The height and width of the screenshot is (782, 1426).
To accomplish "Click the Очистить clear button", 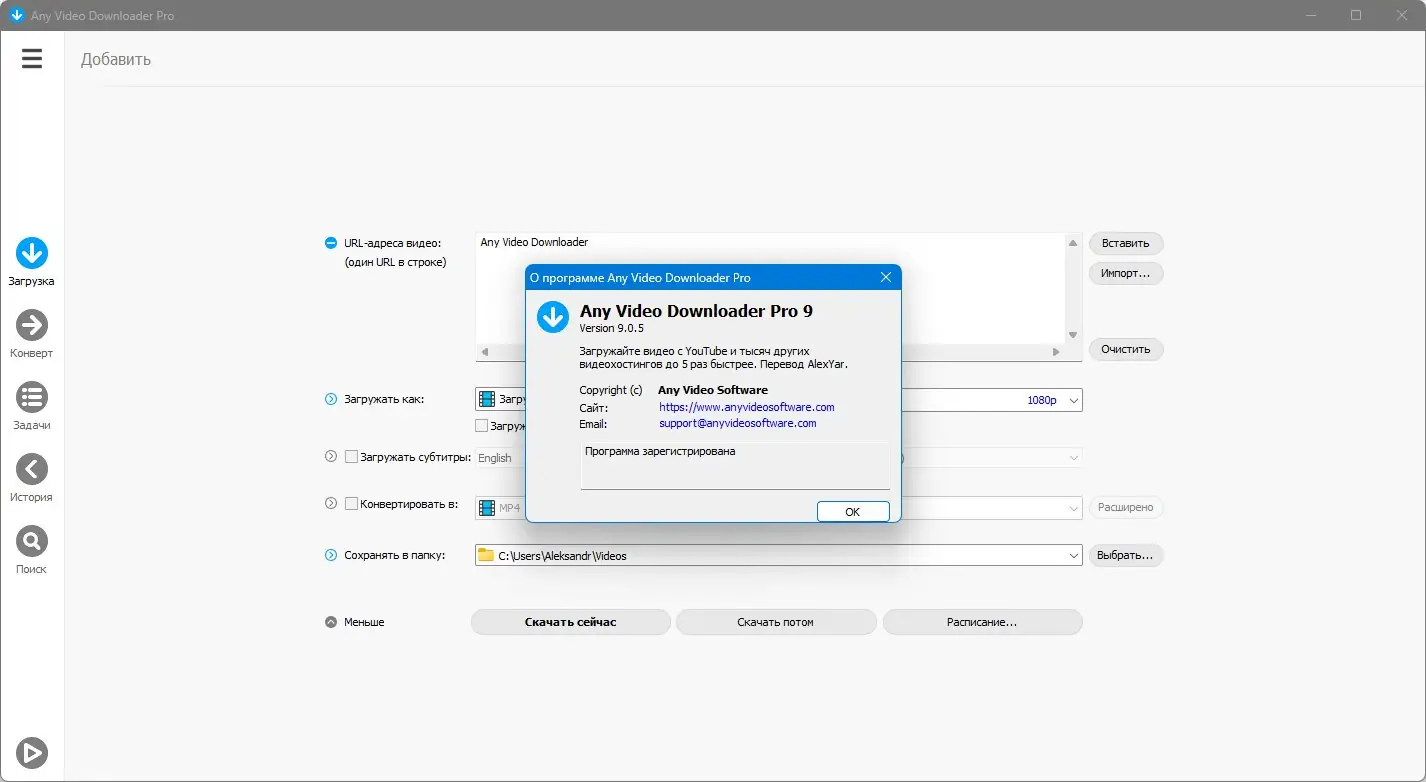I will point(1126,349).
